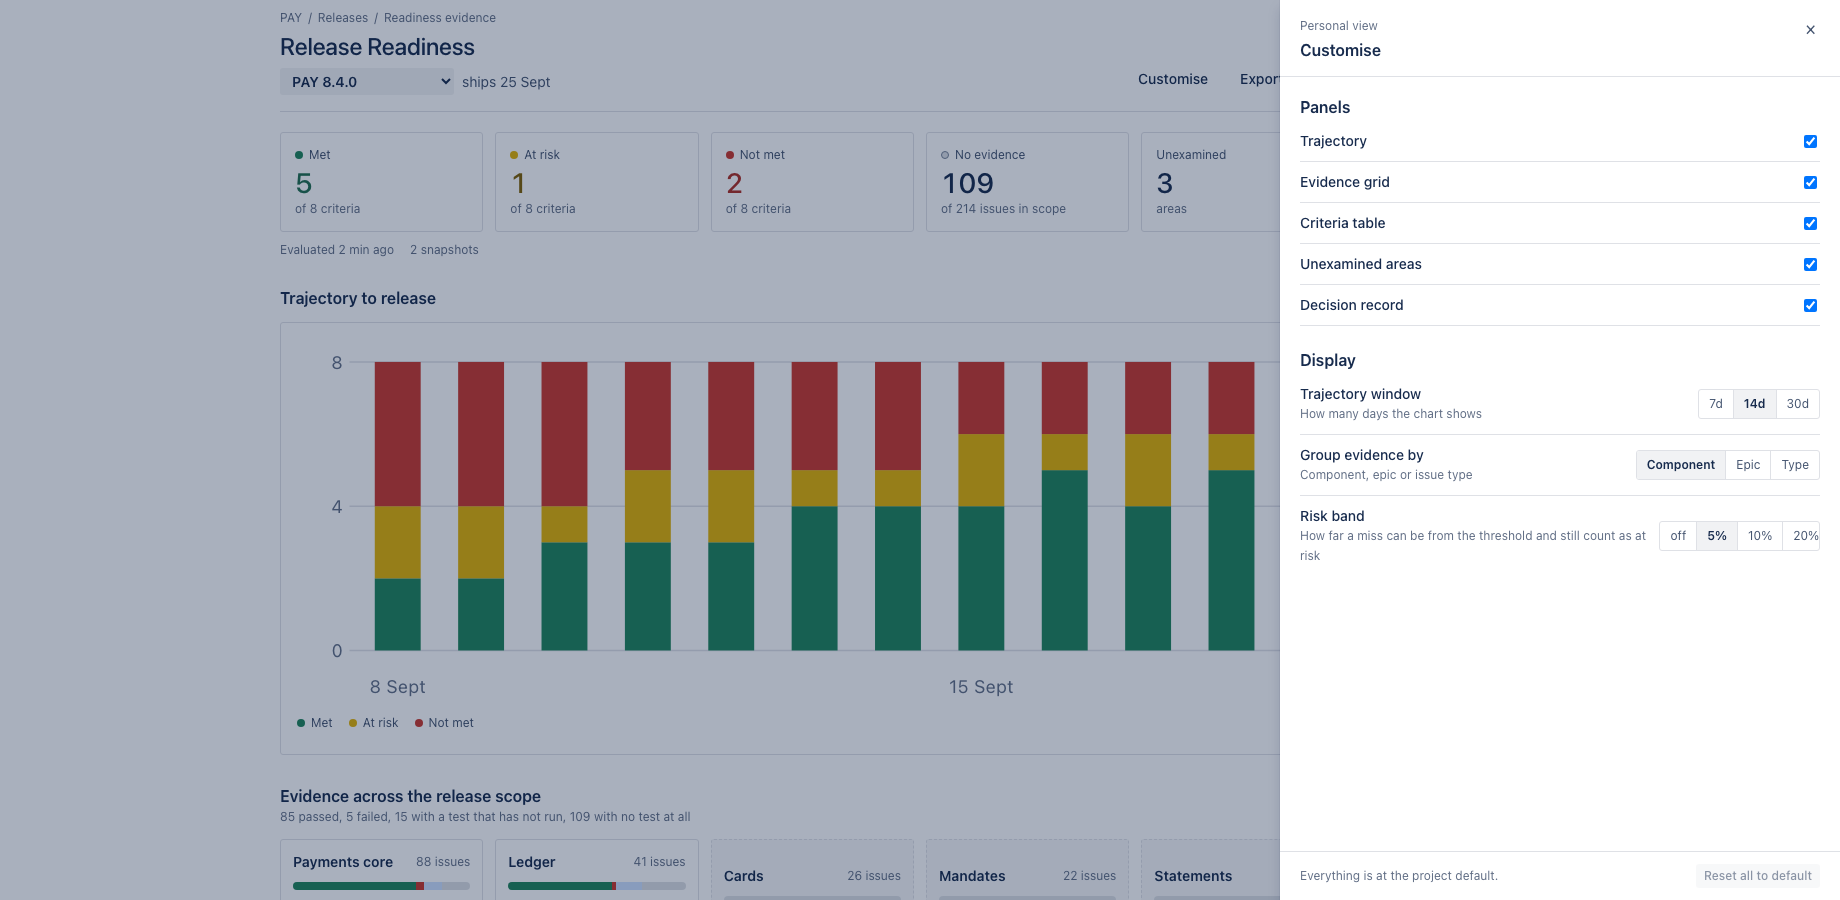Open the Releases breadcrumb link
The width and height of the screenshot is (1840, 900).
343,18
